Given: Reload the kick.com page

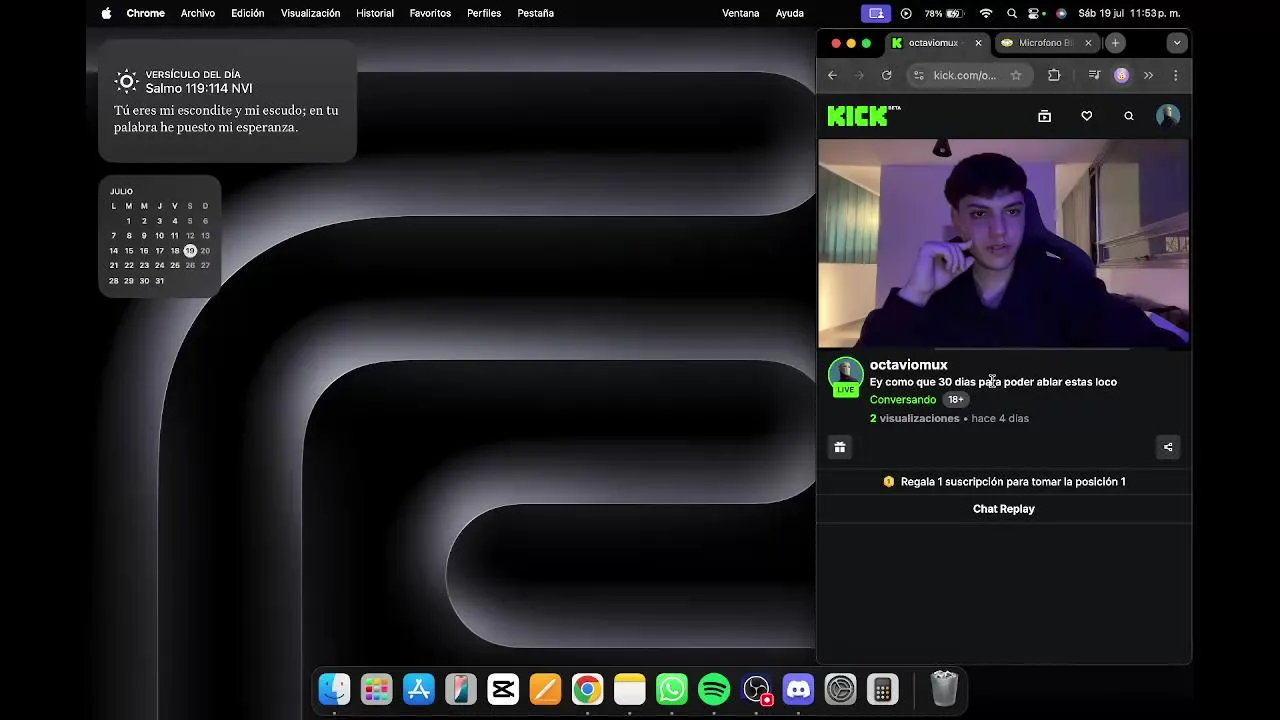Looking at the screenshot, I should pyautogui.click(x=886, y=75).
